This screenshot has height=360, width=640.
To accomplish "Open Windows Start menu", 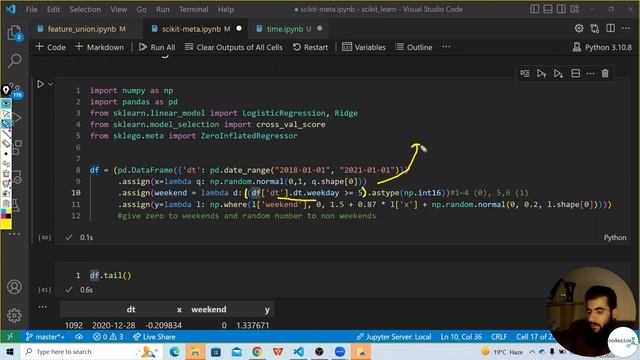I will (x=10, y=351).
